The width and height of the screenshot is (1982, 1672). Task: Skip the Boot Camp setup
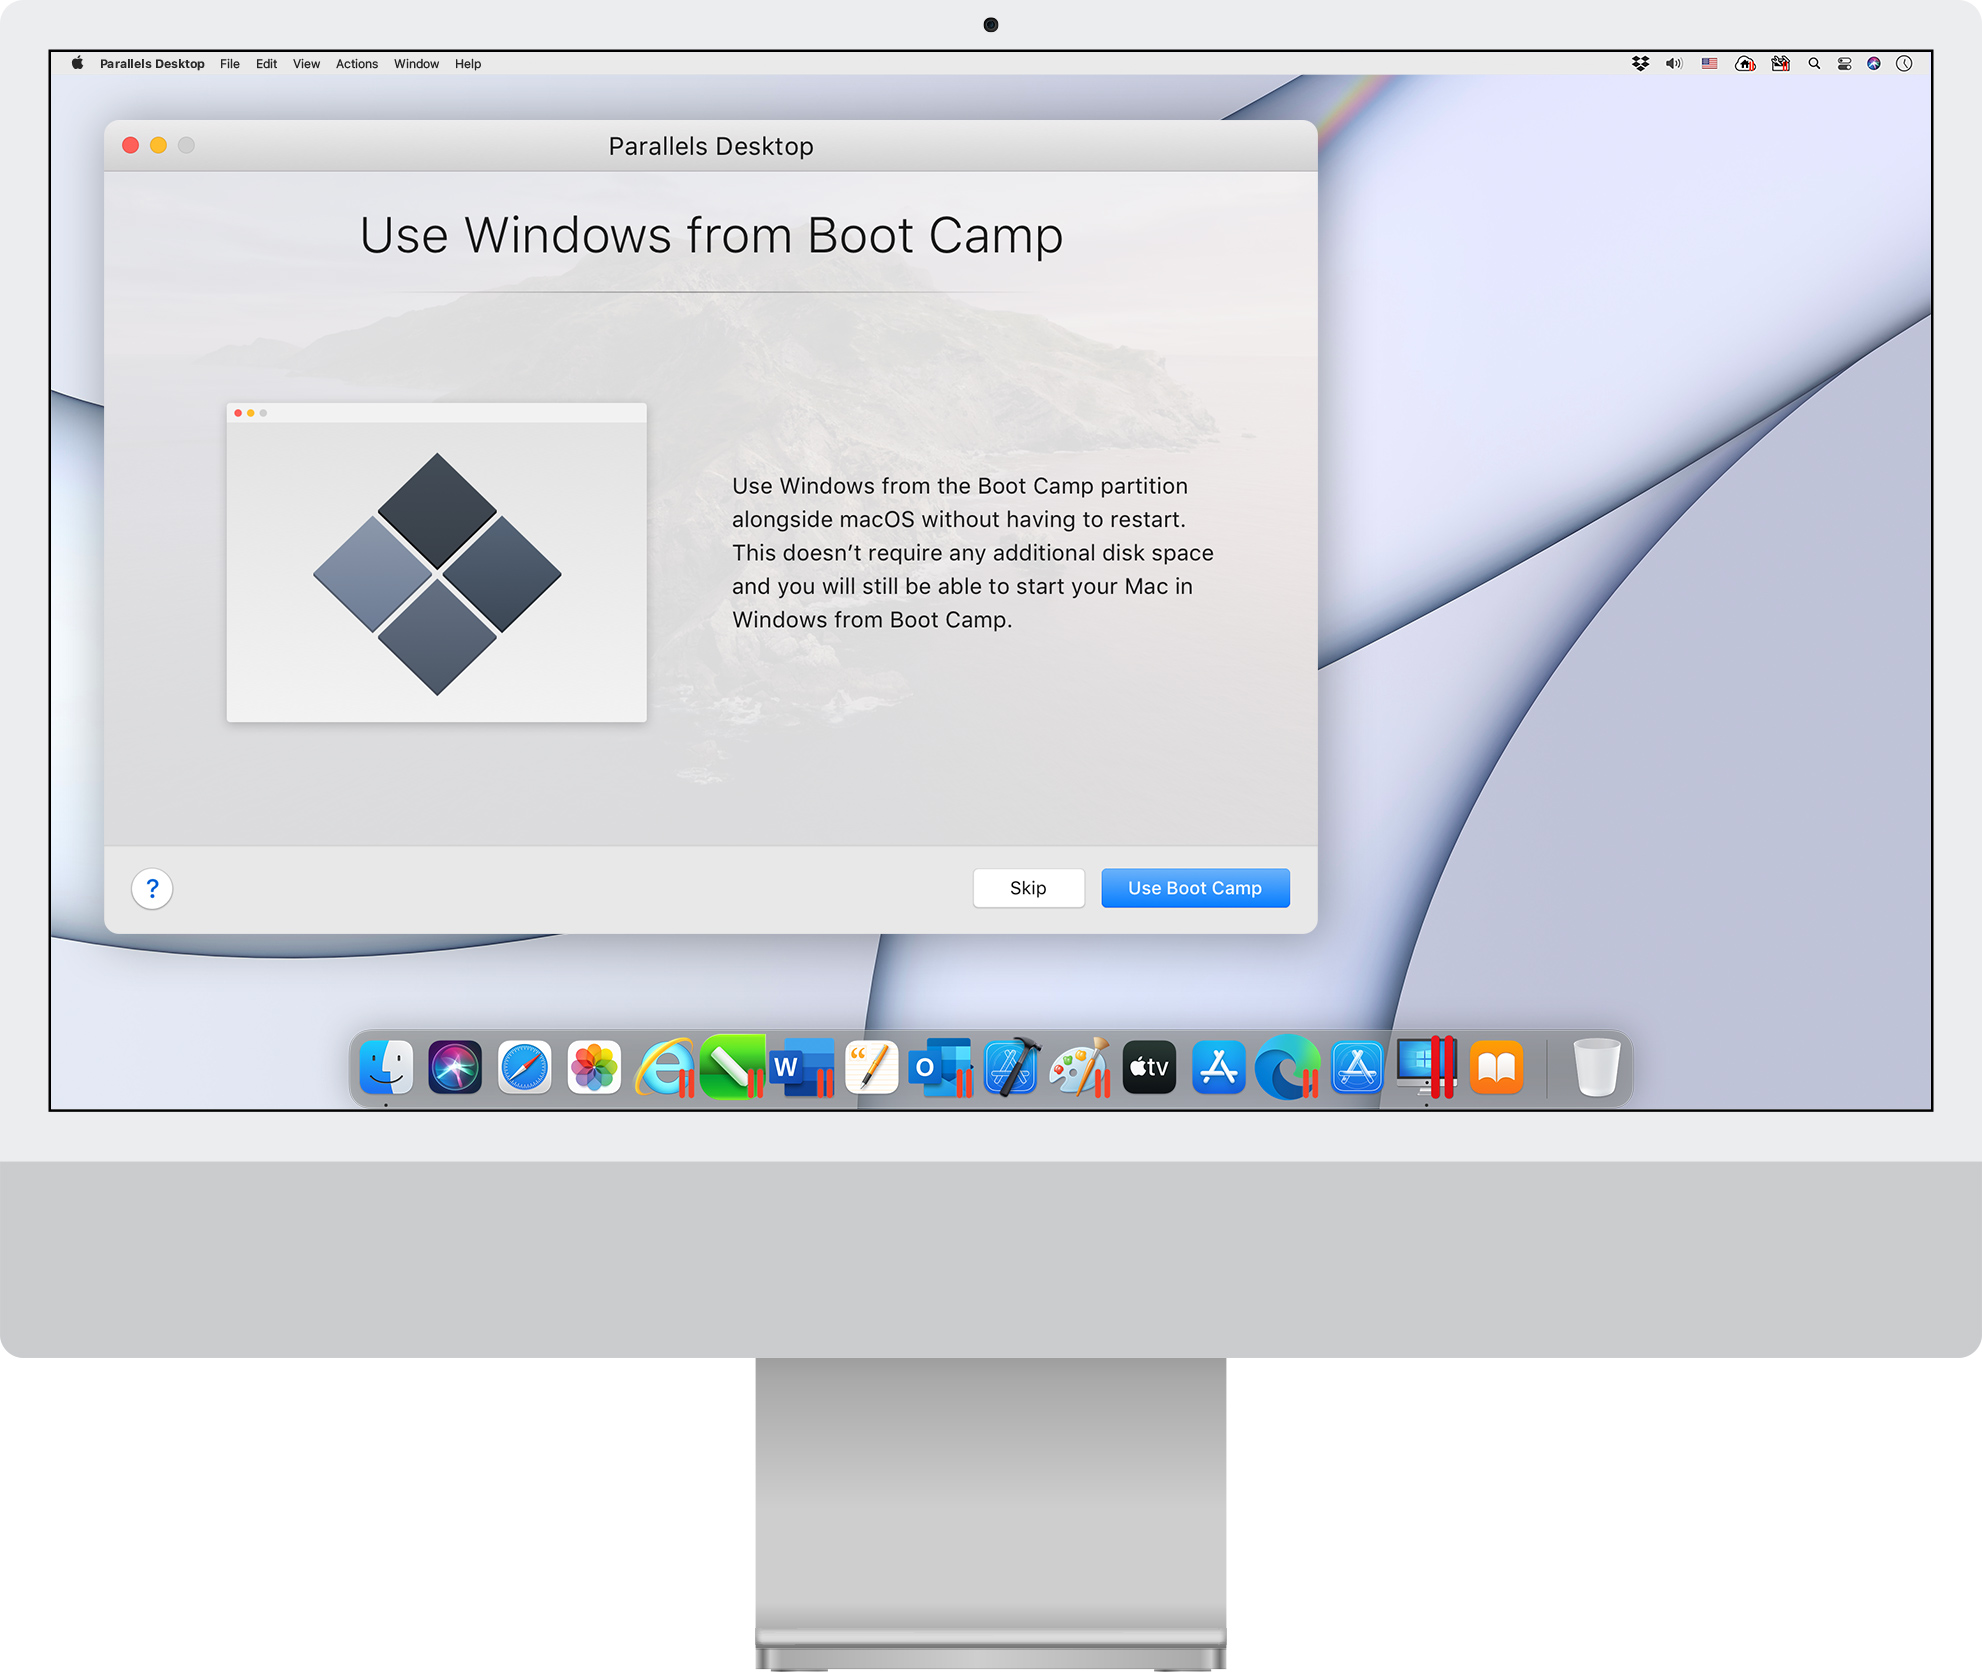(1028, 888)
